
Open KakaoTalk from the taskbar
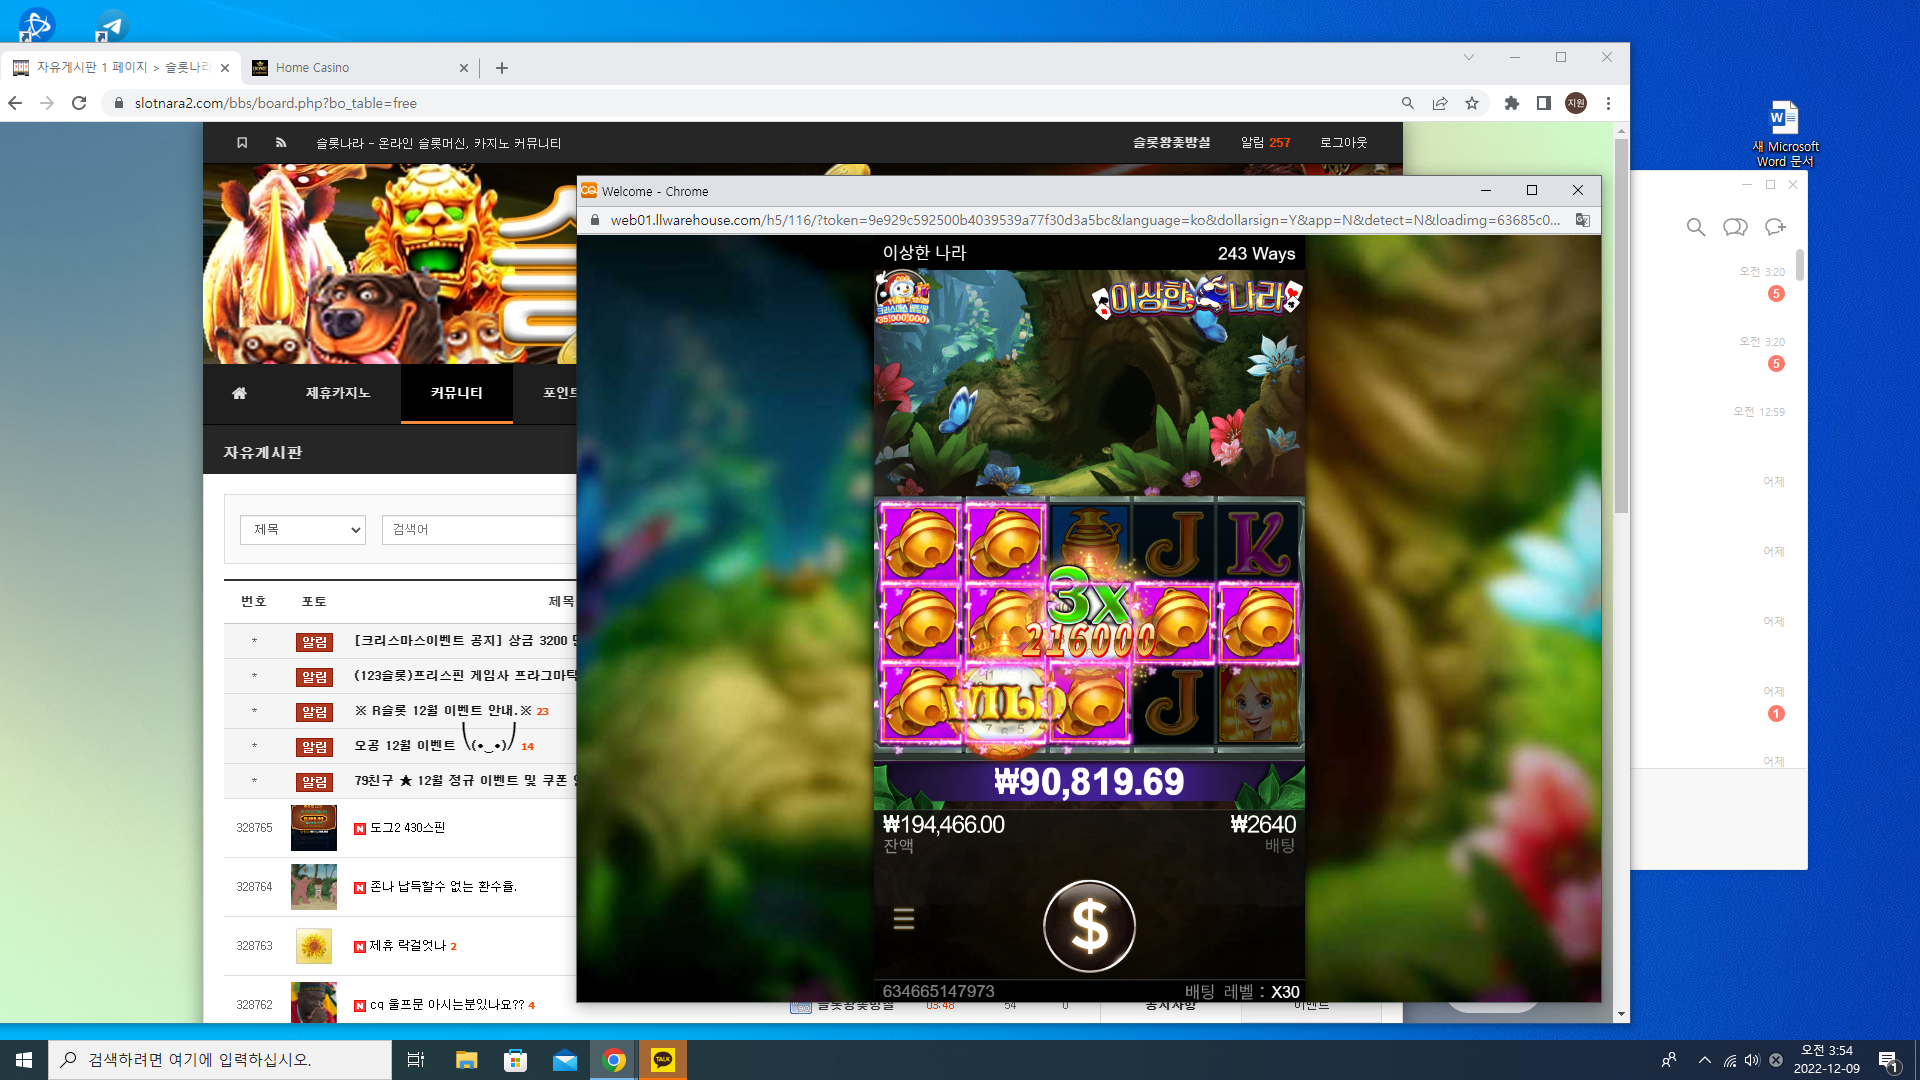663,1060
